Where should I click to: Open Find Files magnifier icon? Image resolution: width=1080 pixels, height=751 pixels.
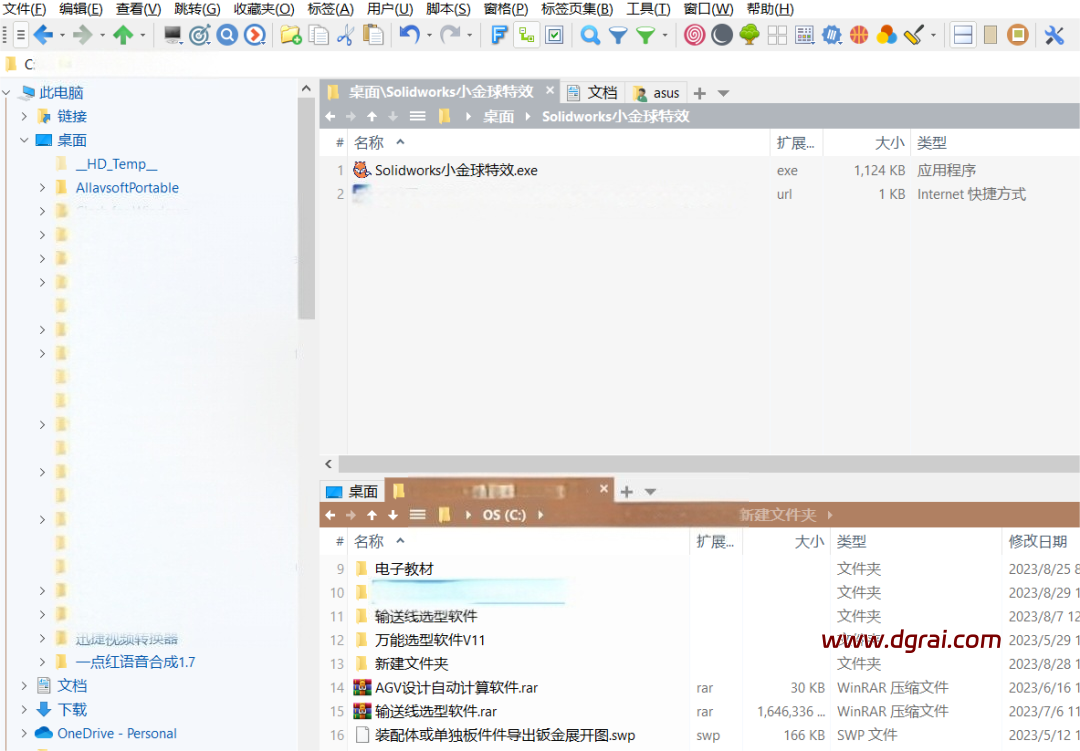pyautogui.click(x=591, y=35)
